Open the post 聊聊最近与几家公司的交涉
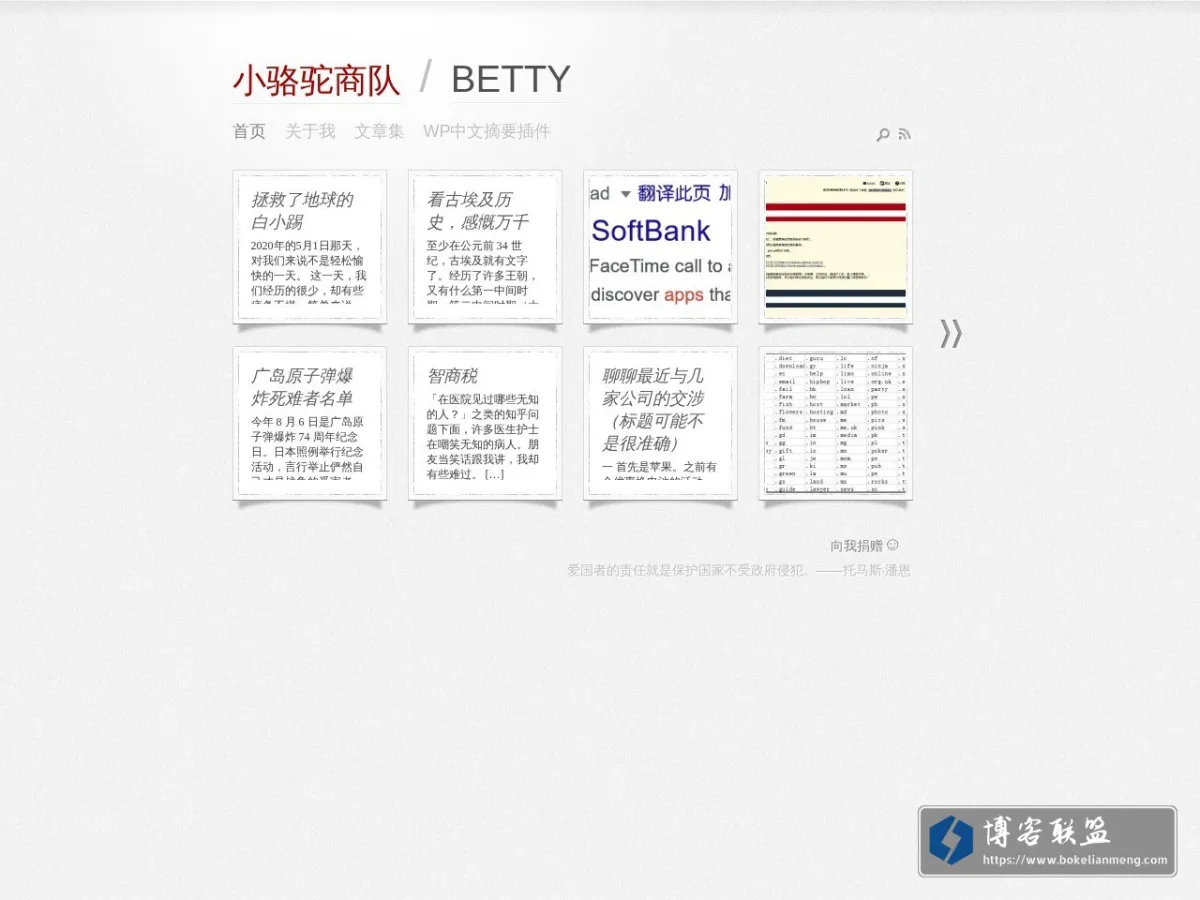Screen dimensions: 1200x900 [x=655, y=410]
